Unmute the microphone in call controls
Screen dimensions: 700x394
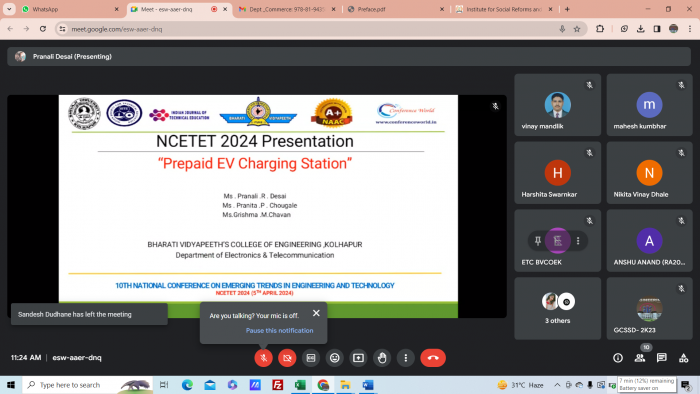[263, 358]
